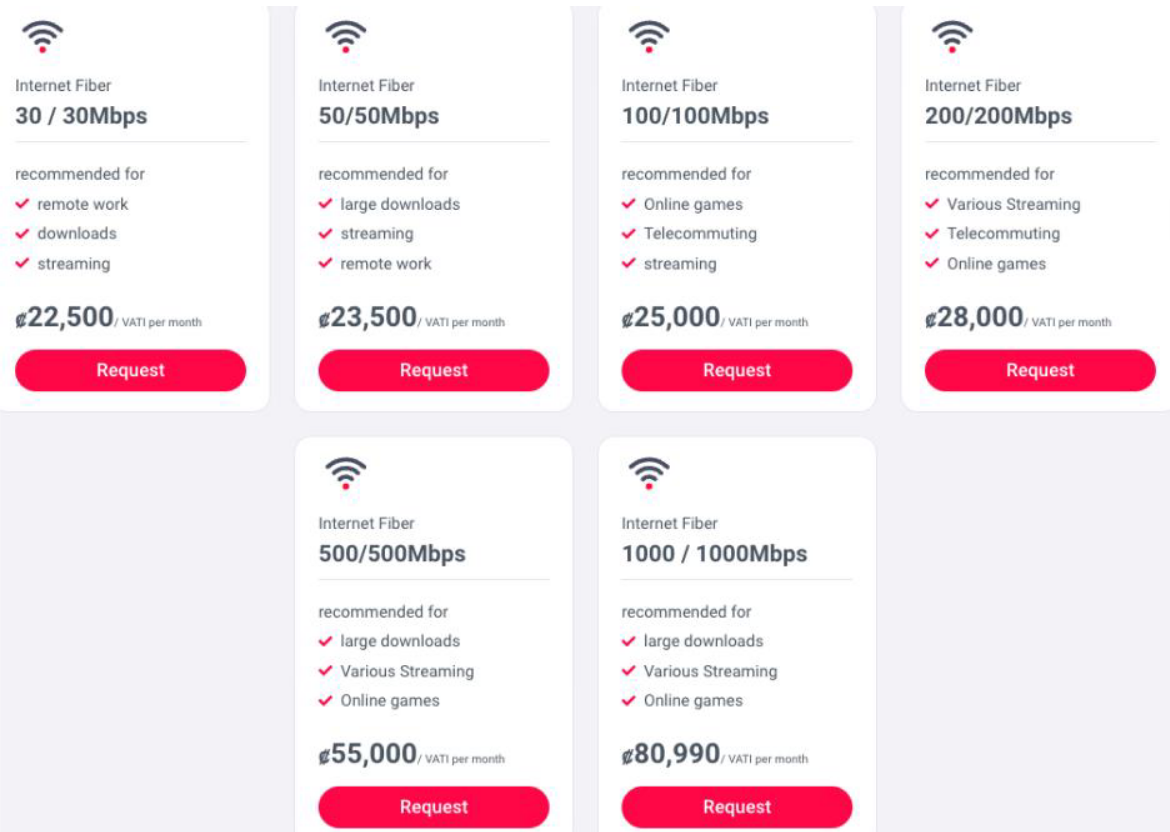This screenshot has width=1170, height=832.
Task: Select the 30 / 30Mbps plan title
Action: pos(81,116)
